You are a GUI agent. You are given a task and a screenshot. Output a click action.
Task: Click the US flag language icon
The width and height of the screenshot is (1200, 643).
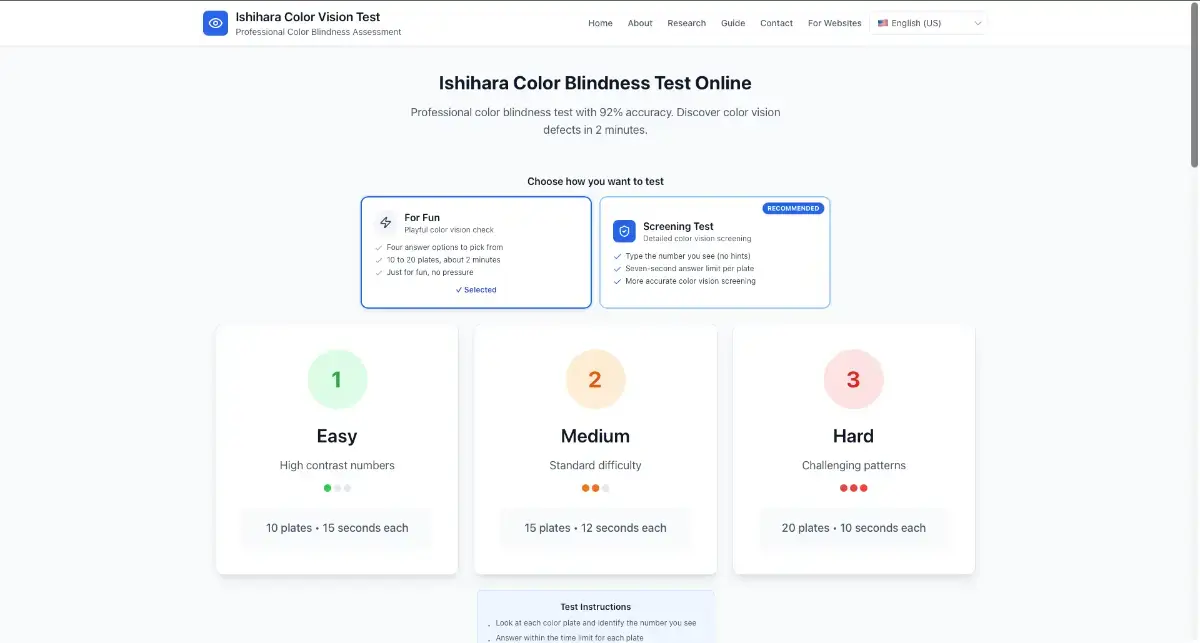pos(883,23)
